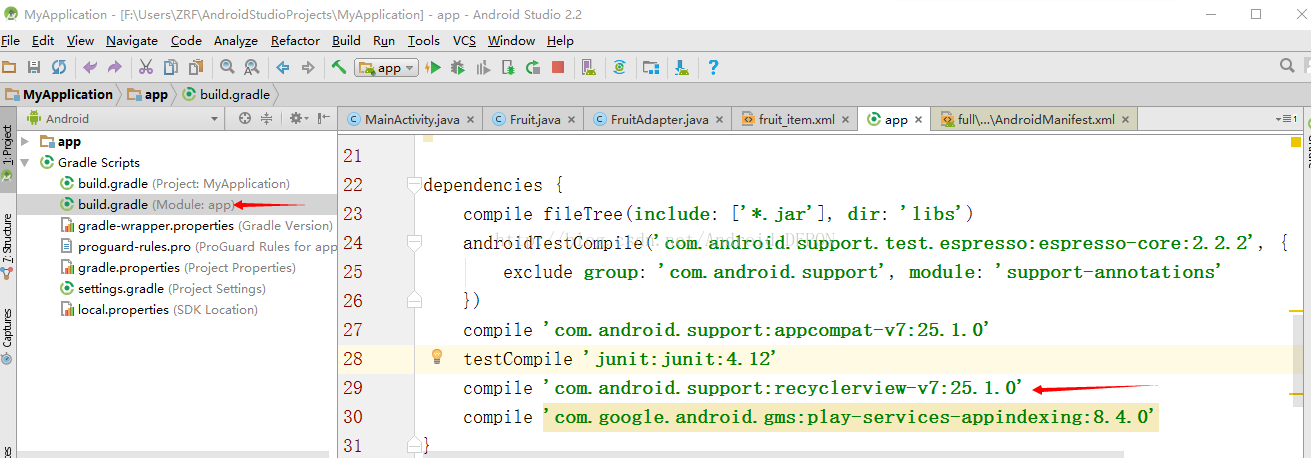Open the File menu
The width and height of the screenshot is (1311, 458).
pos(10,41)
